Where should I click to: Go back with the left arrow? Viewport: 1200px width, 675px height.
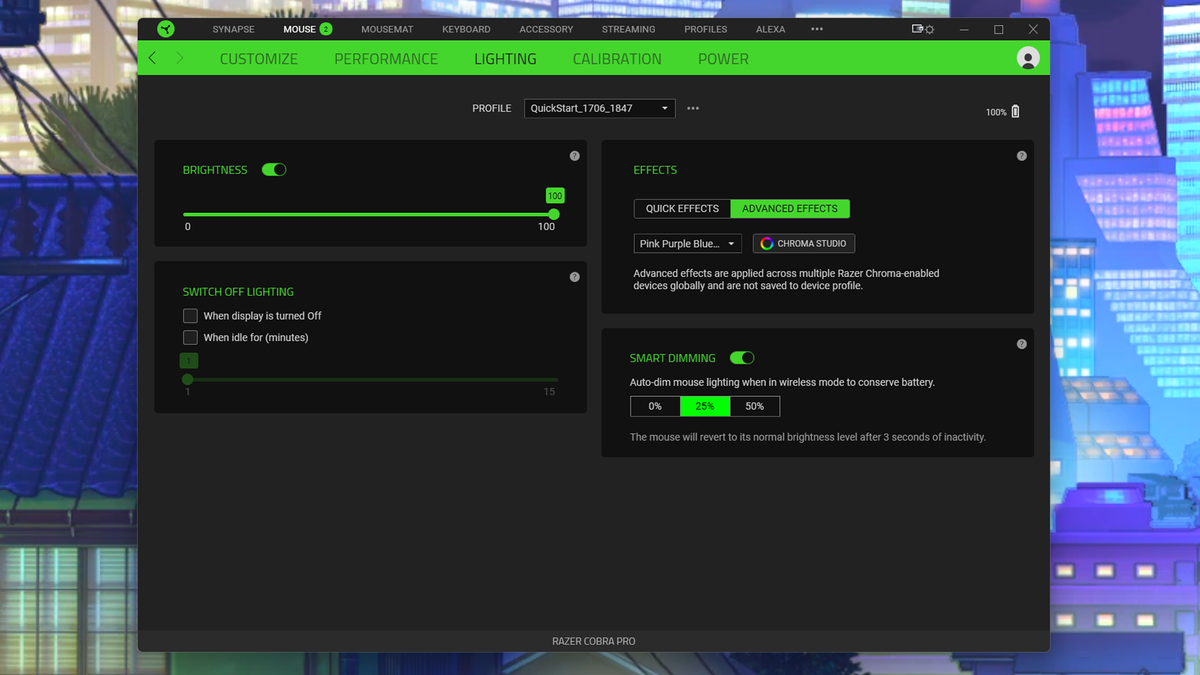point(152,58)
